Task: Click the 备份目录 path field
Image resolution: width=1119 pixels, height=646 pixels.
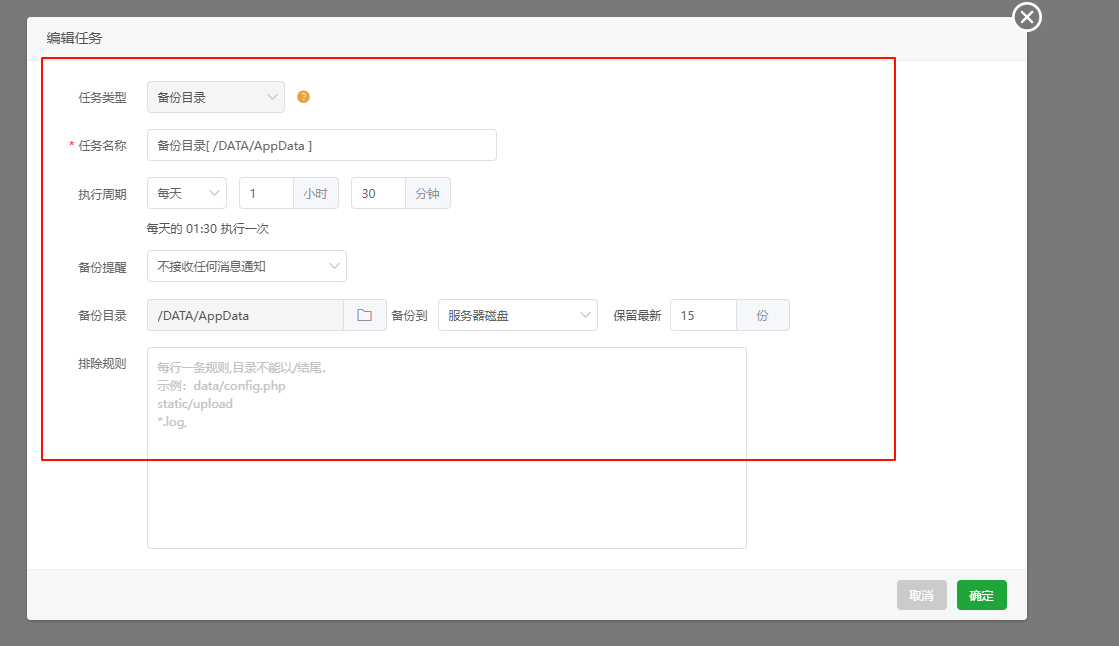Action: pyautogui.click(x=245, y=315)
